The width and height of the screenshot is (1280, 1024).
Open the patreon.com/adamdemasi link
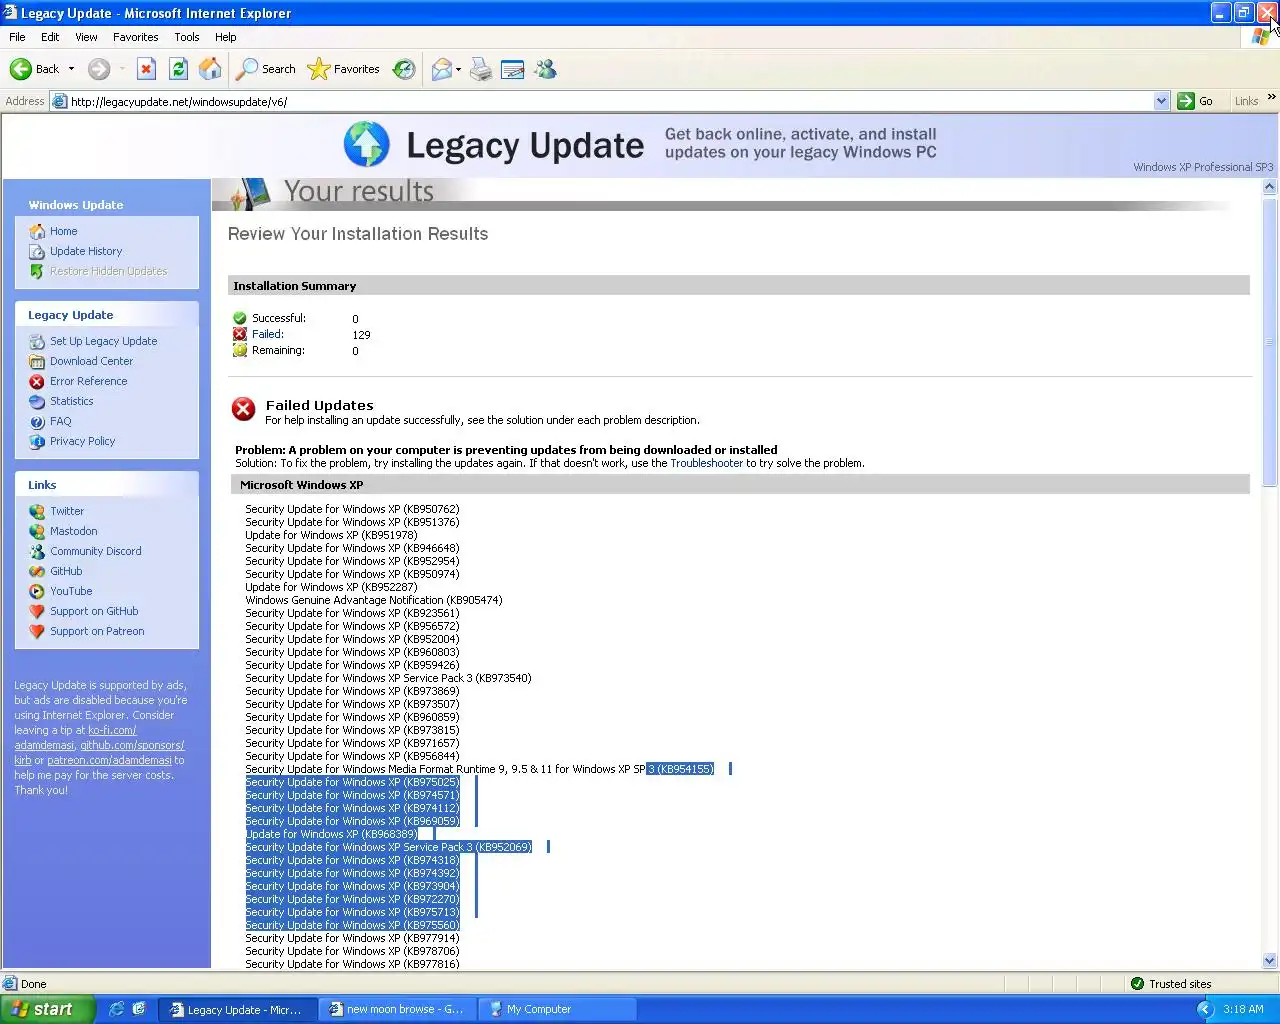point(109,760)
